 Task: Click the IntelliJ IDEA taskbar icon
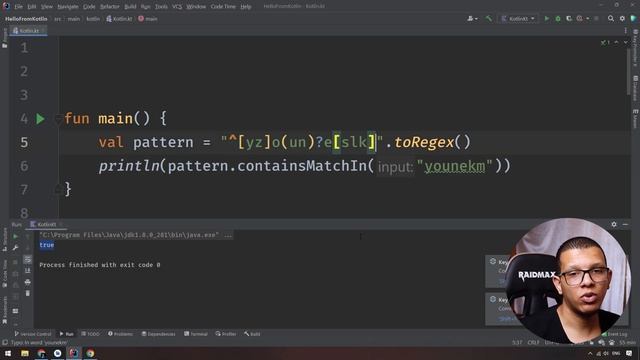tap(73, 353)
